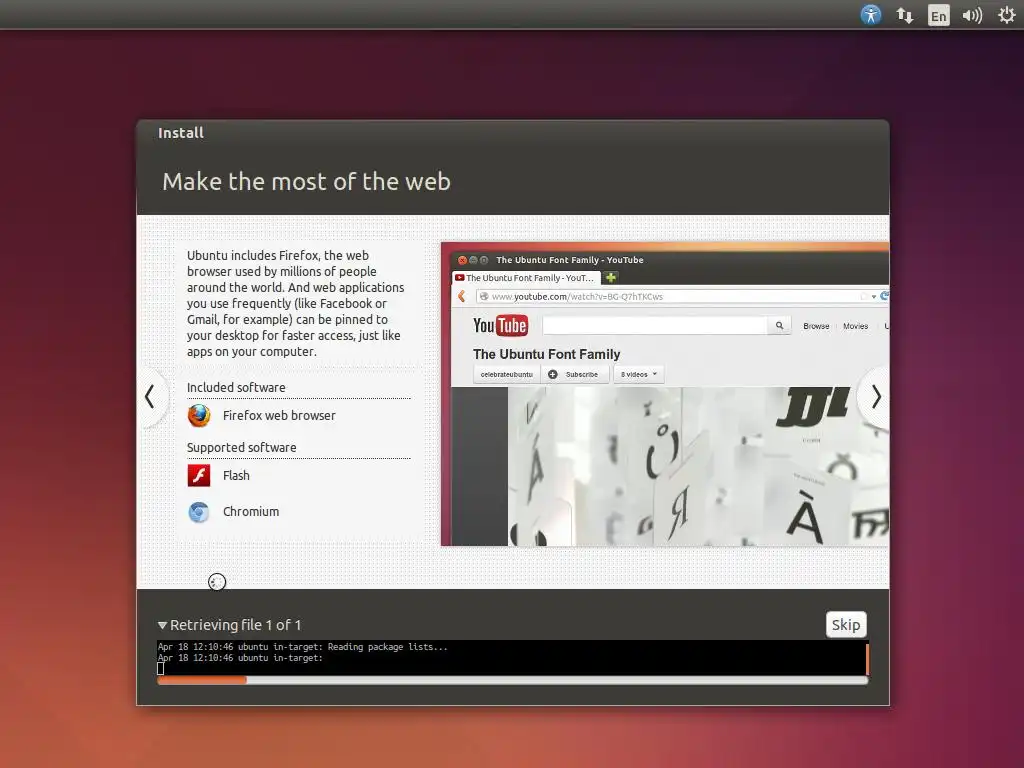Click the Chromium label text

(251, 512)
